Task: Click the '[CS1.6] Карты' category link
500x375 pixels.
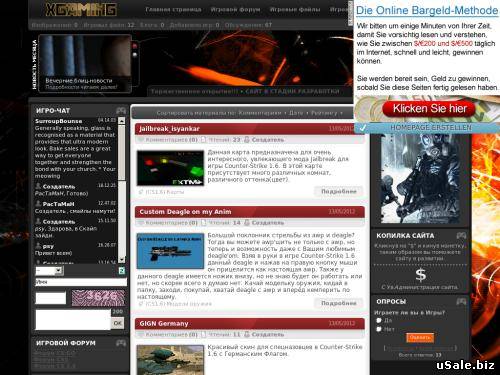Action: pyautogui.click(x=165, y=192)
